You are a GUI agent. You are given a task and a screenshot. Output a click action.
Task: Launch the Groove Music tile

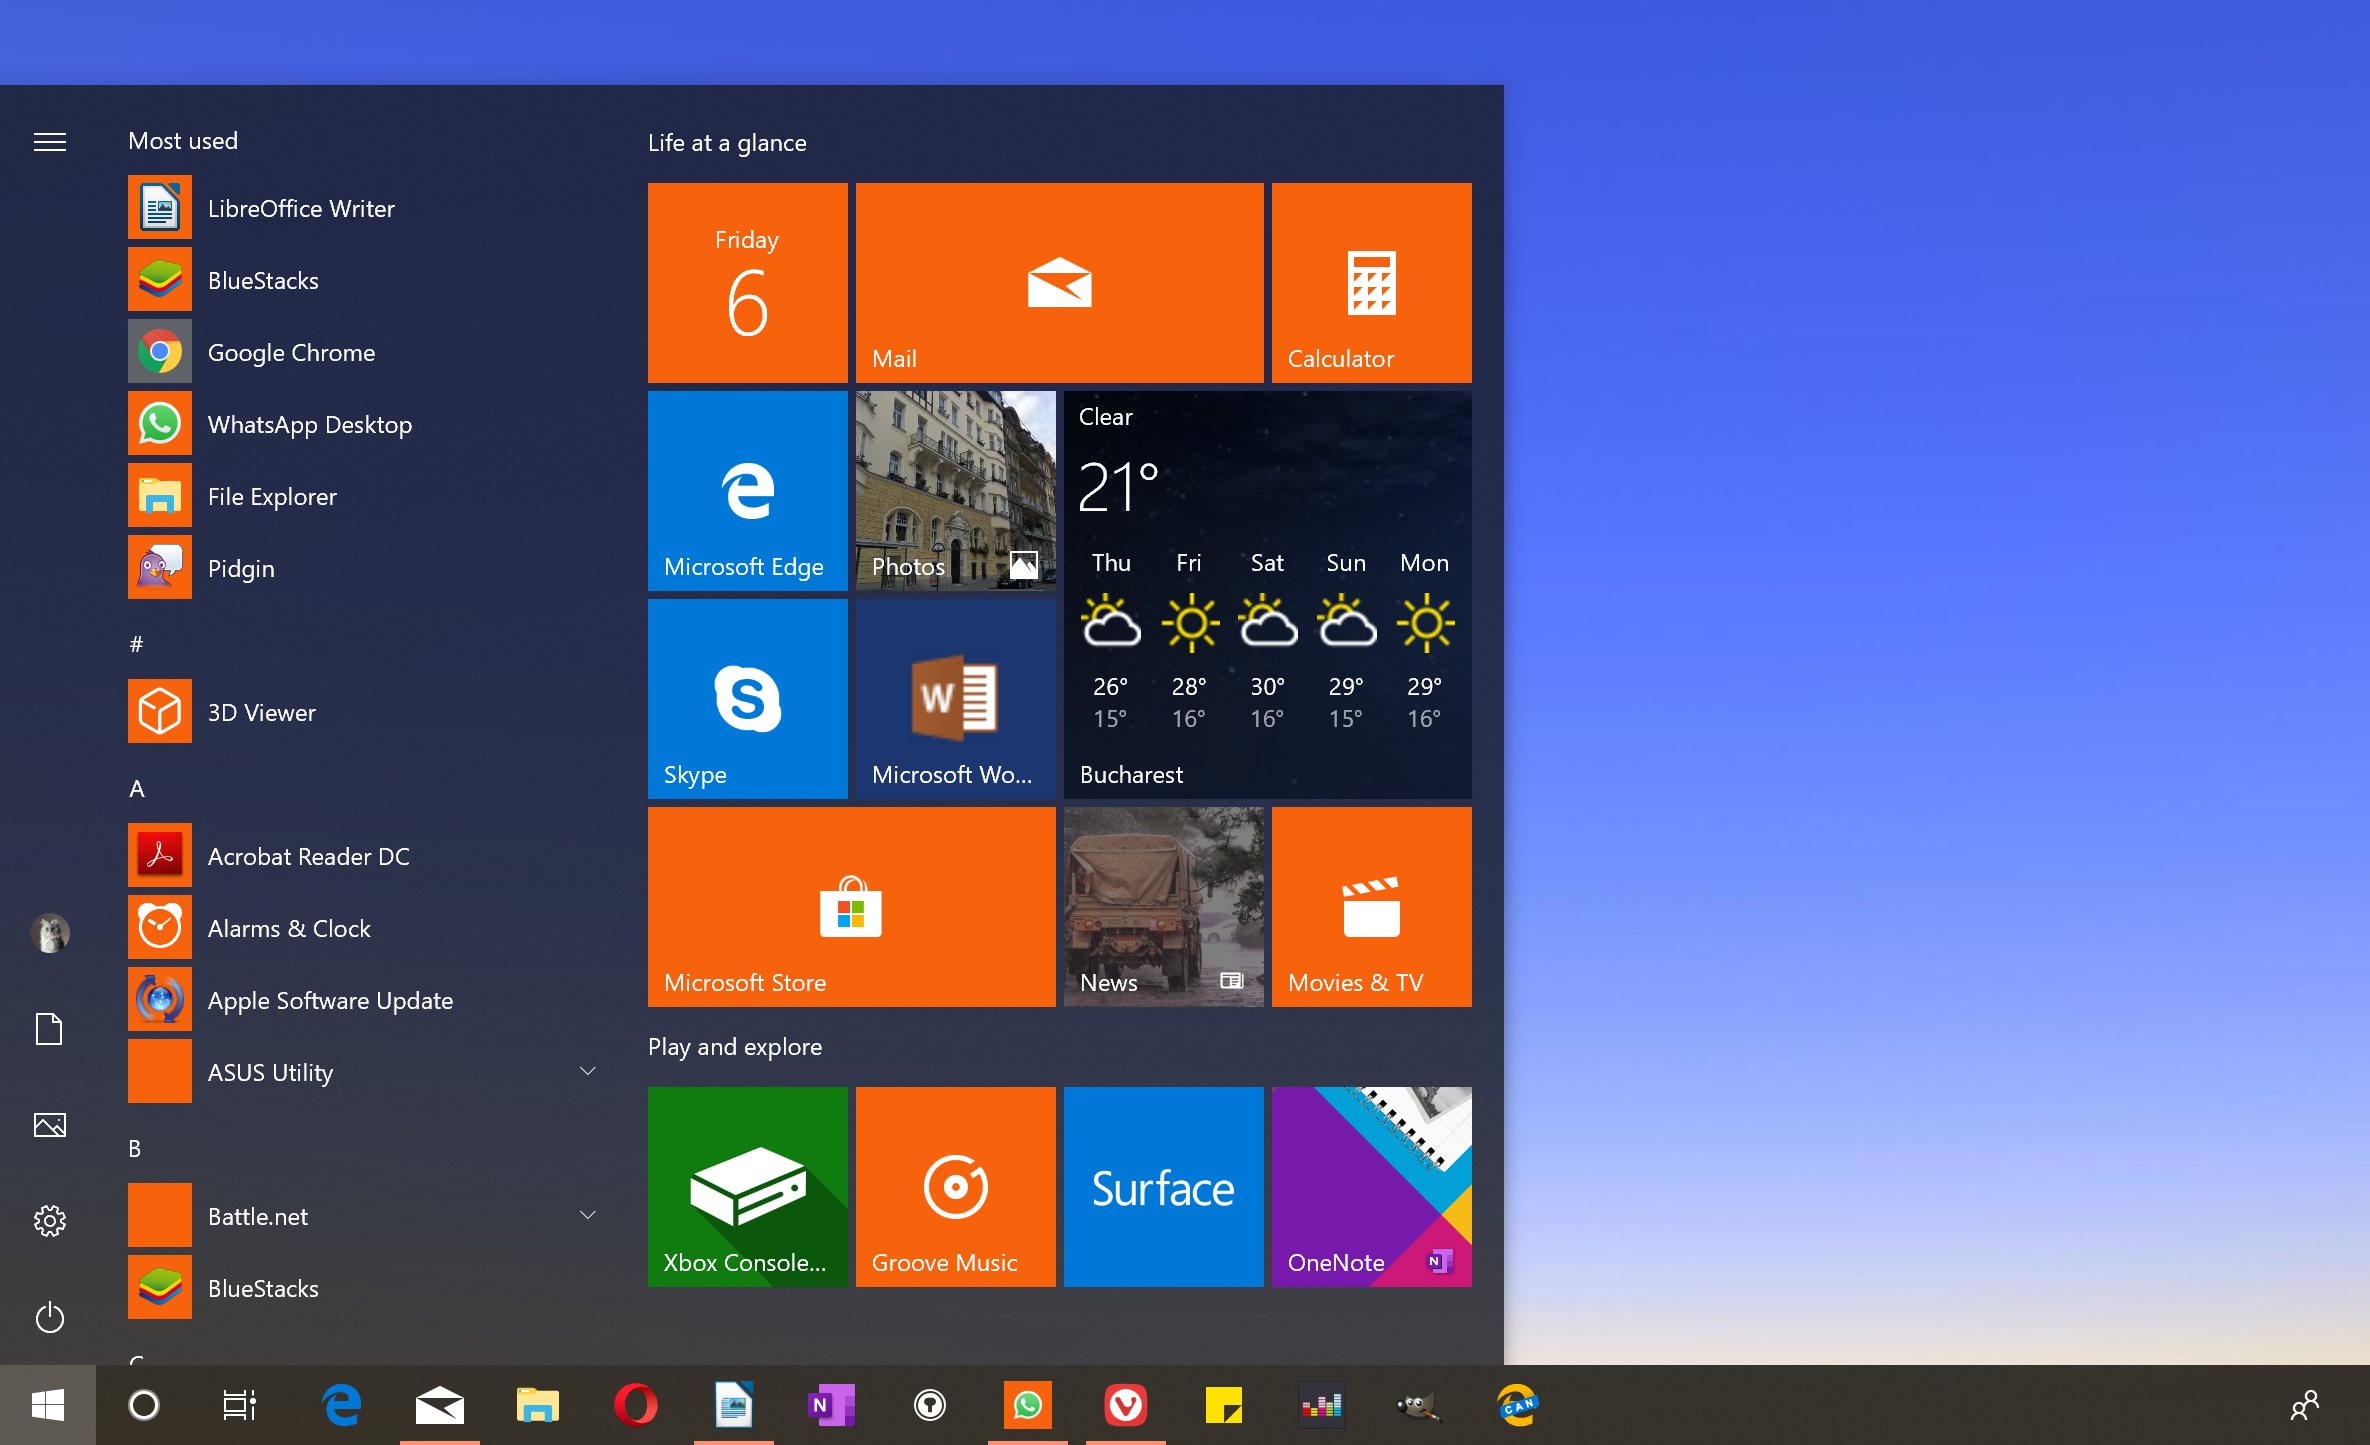[x=956, y=1187]
